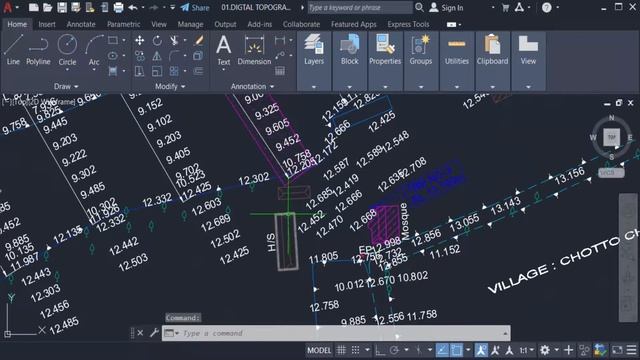
Task: Pick the Erase tool
Action: 199,40
